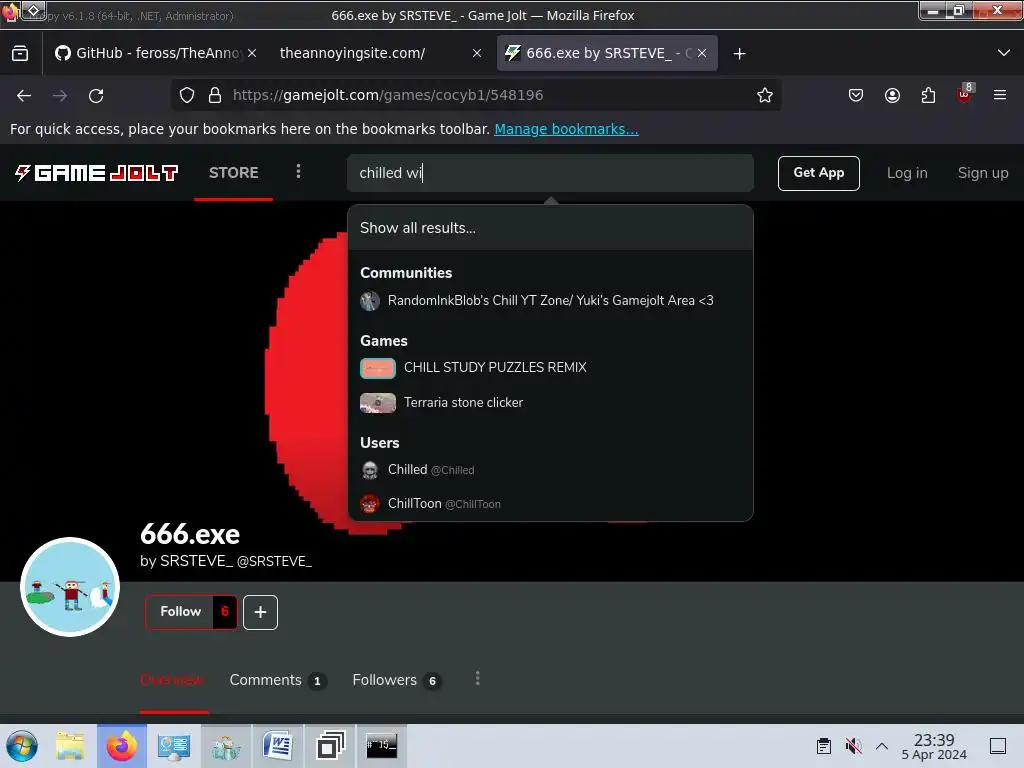Viewport: 1024px width, 768px height.
Task: Open the Windows Start button
Action: [x=22, y=746]
